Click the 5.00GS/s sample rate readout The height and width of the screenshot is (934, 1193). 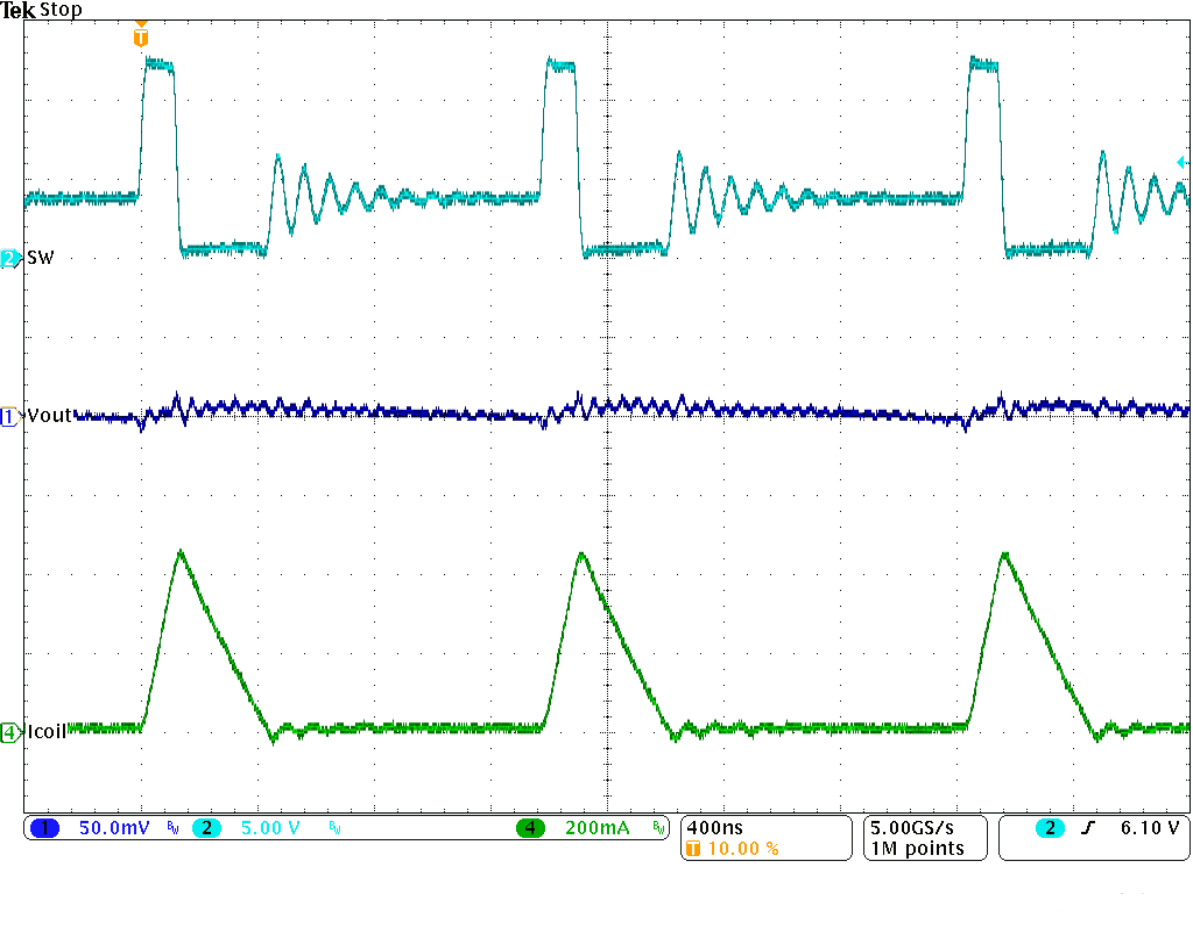pyautogui.click(x=910, y=825)
